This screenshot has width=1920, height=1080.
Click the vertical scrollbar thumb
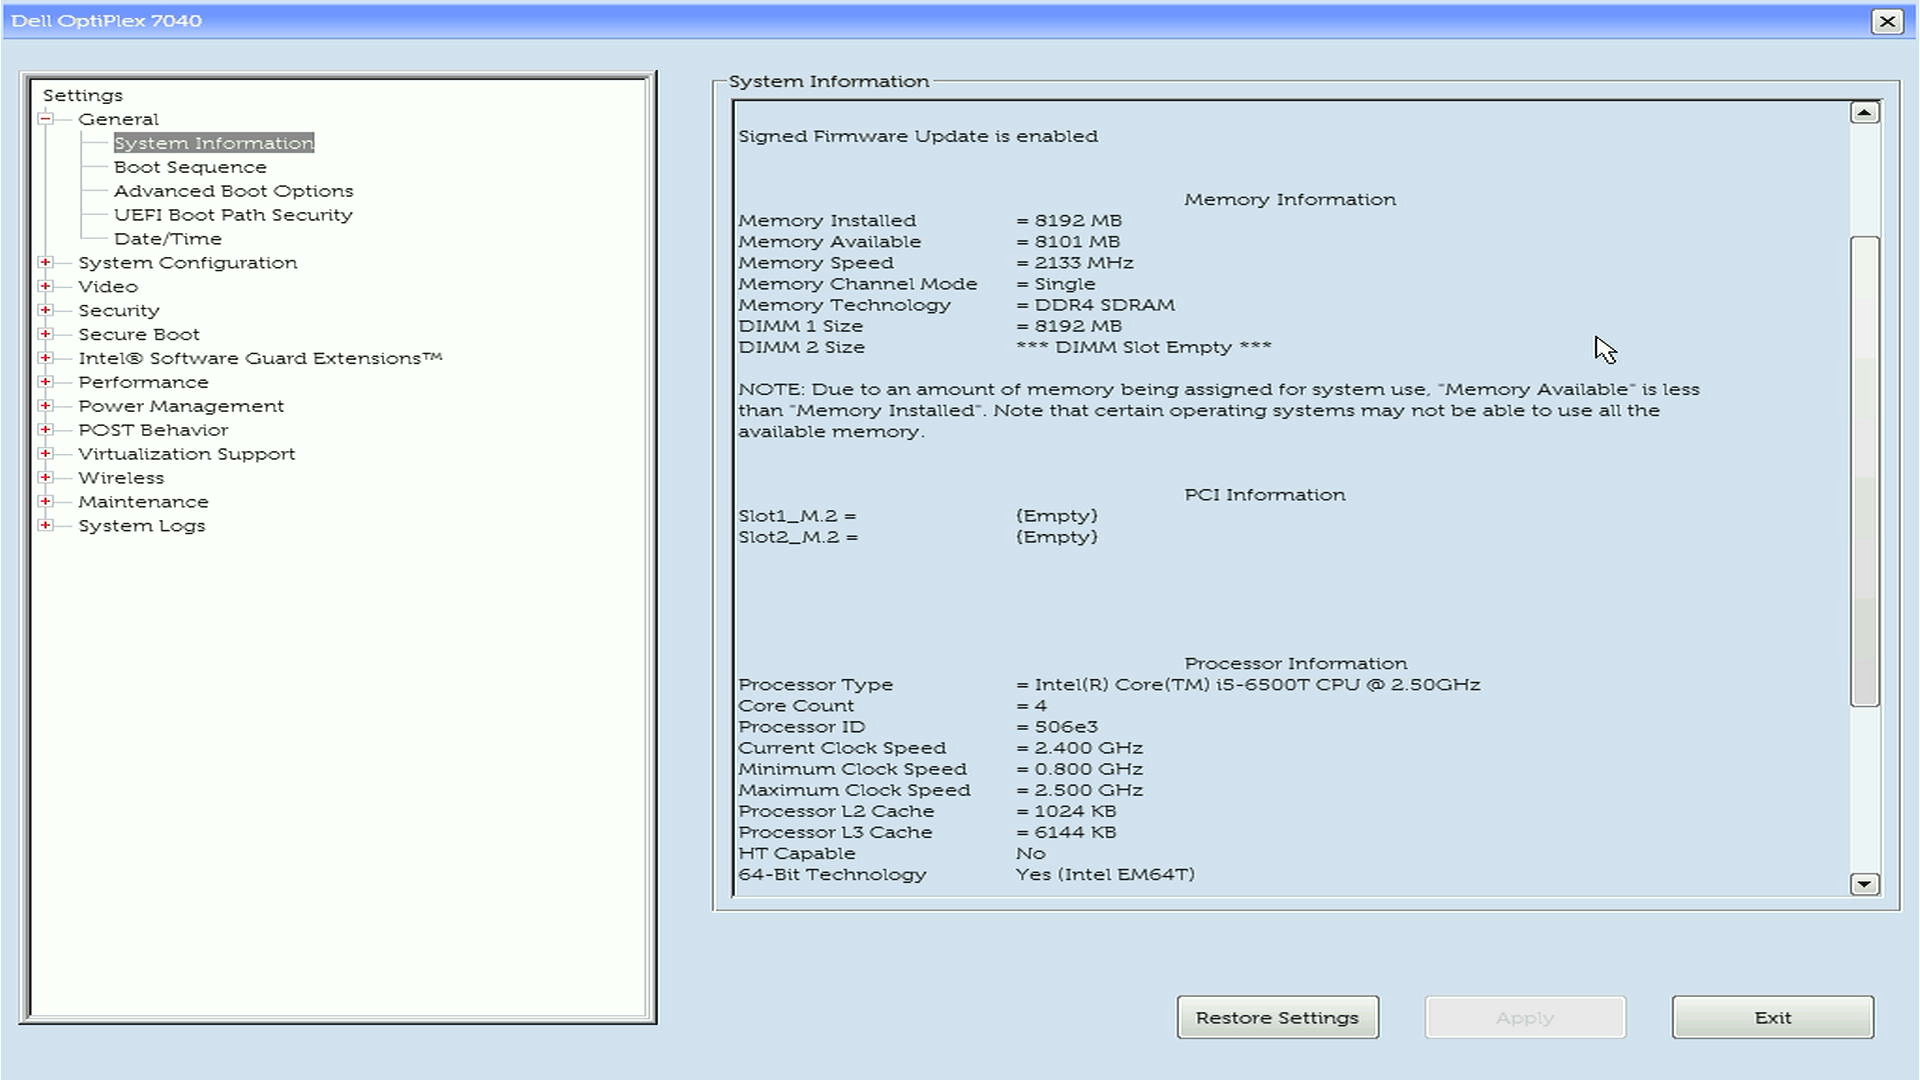1864,471
